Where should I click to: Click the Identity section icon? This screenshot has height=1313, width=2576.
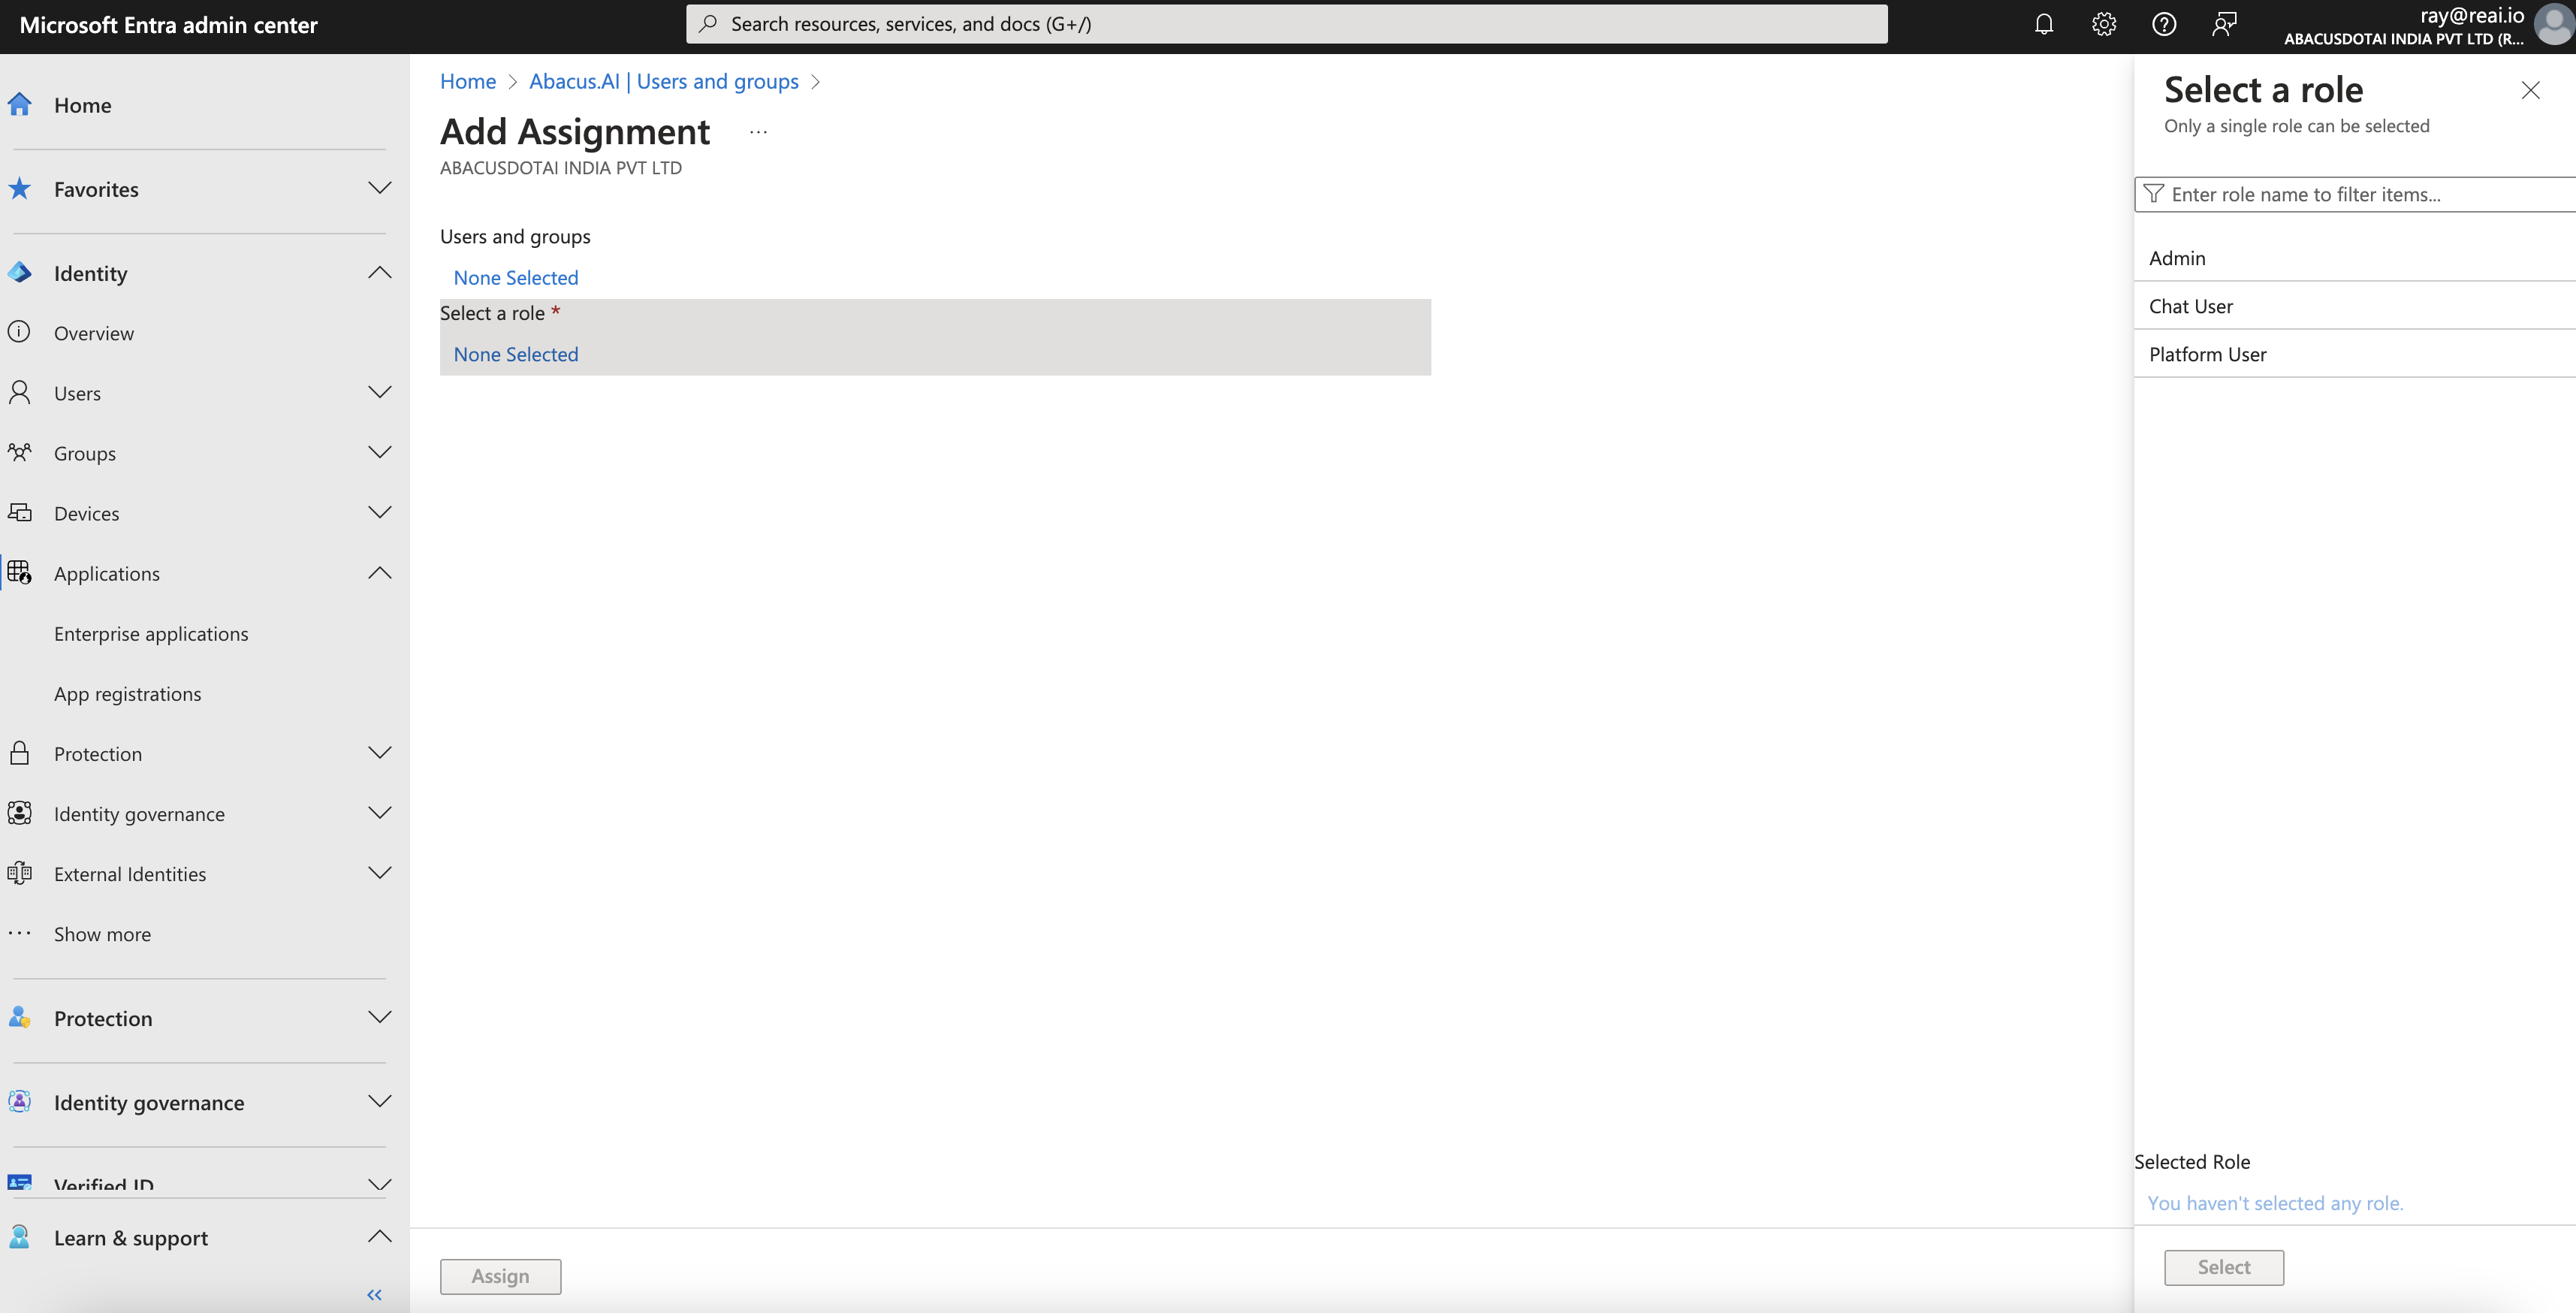20,271
